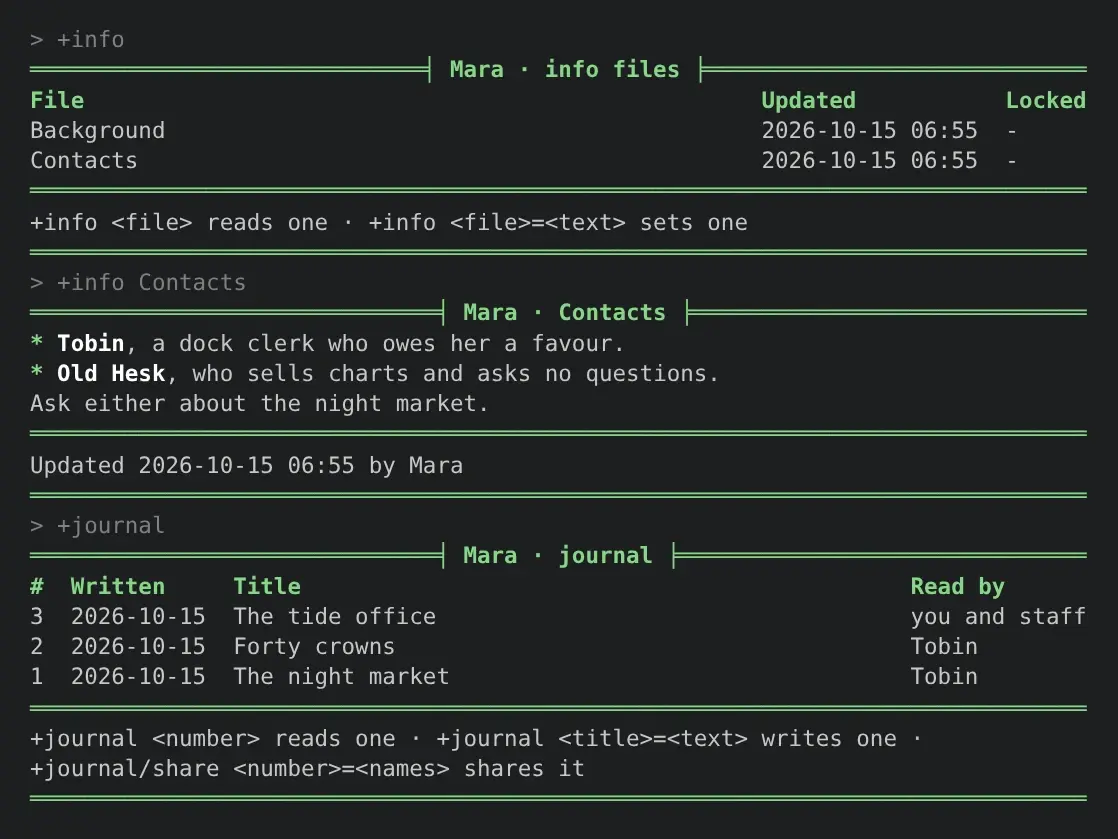Click the 'Contacts' file row name
Screen dimensions: 1118x839
tap(83, 160)
